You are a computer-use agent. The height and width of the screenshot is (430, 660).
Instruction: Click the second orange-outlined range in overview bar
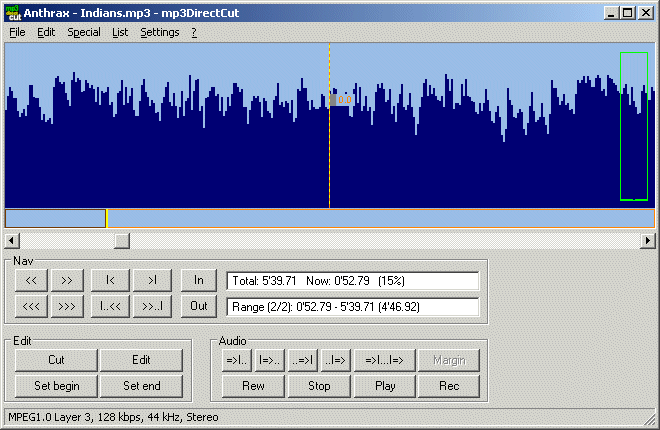[381, 218]
